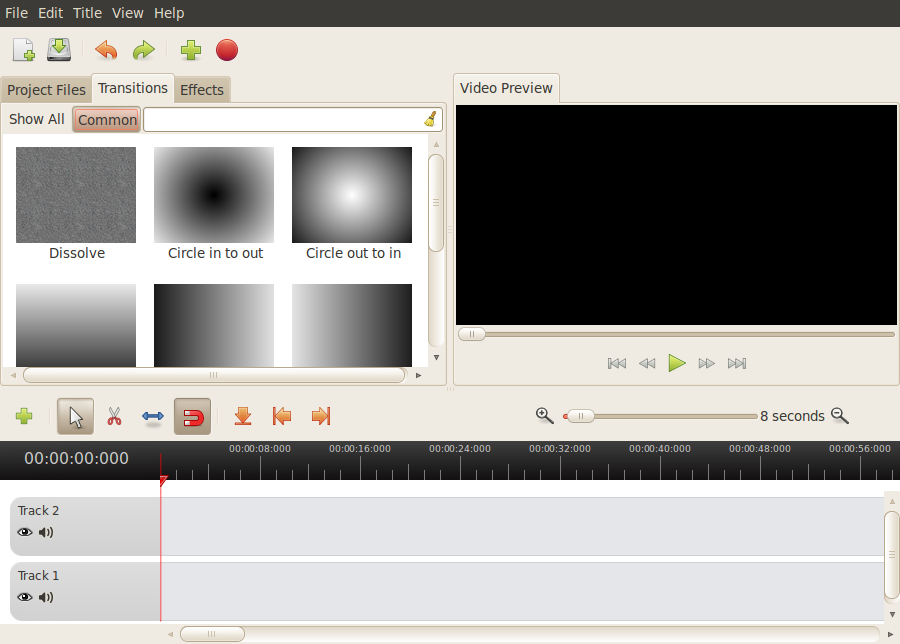Click Show All transitions filter
Screen dimensions: 900x644
pos(36,119)
